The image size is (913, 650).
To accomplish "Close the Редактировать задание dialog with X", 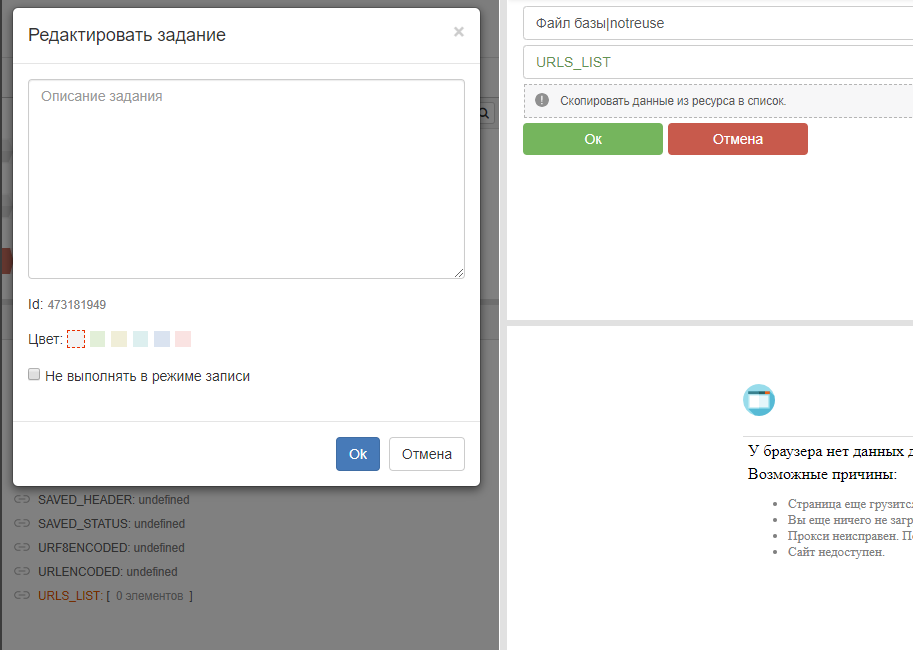I will (458, 32).
